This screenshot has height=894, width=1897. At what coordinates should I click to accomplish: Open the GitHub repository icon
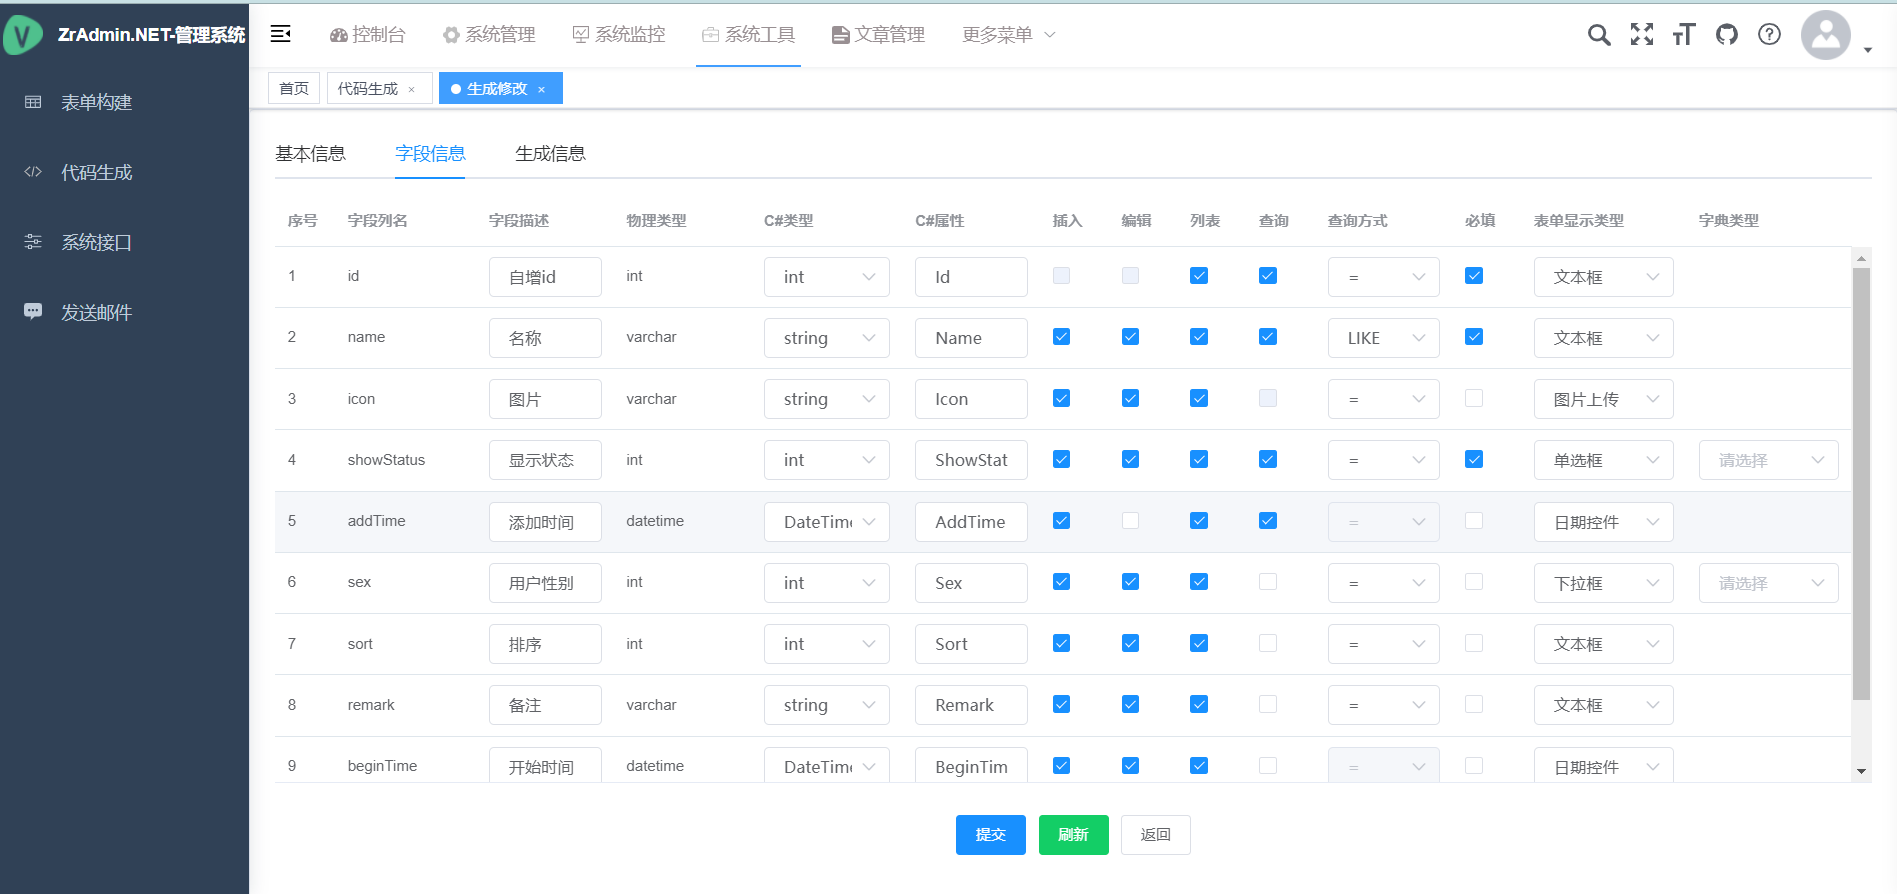[1727, 35]
